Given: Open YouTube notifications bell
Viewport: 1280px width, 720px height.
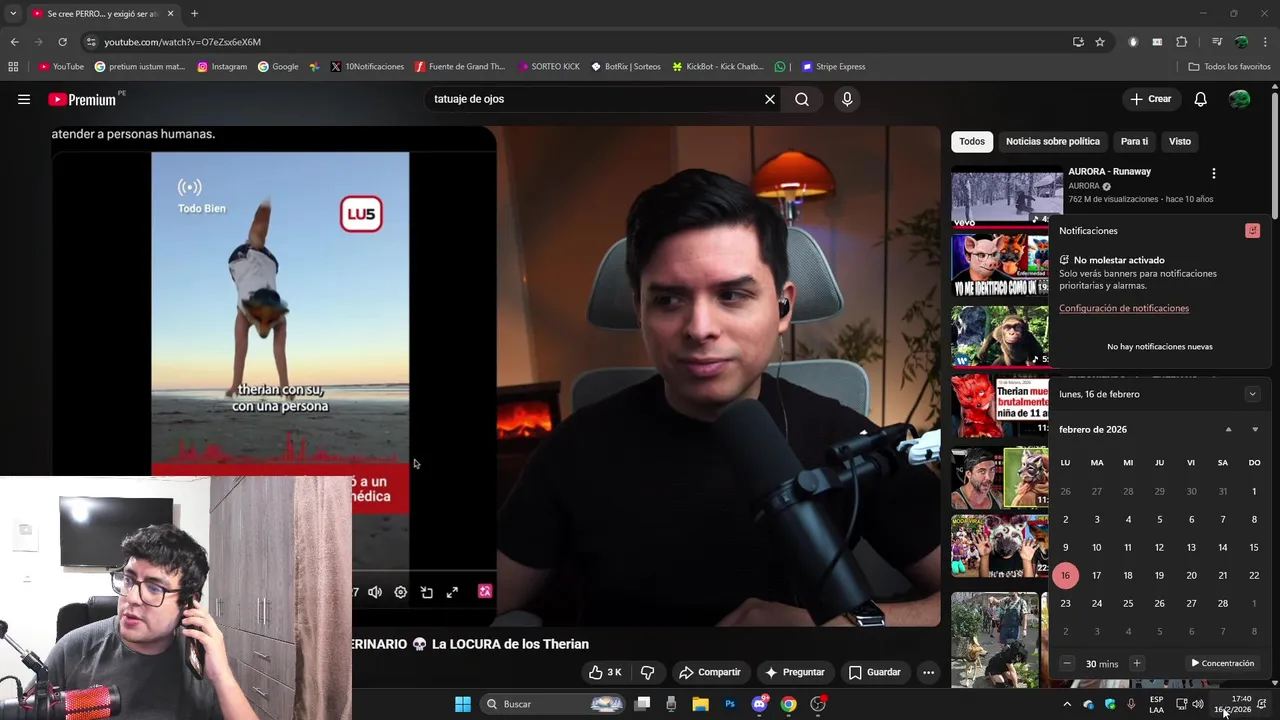Looking at the screenshot, I should pos(1201,99).
